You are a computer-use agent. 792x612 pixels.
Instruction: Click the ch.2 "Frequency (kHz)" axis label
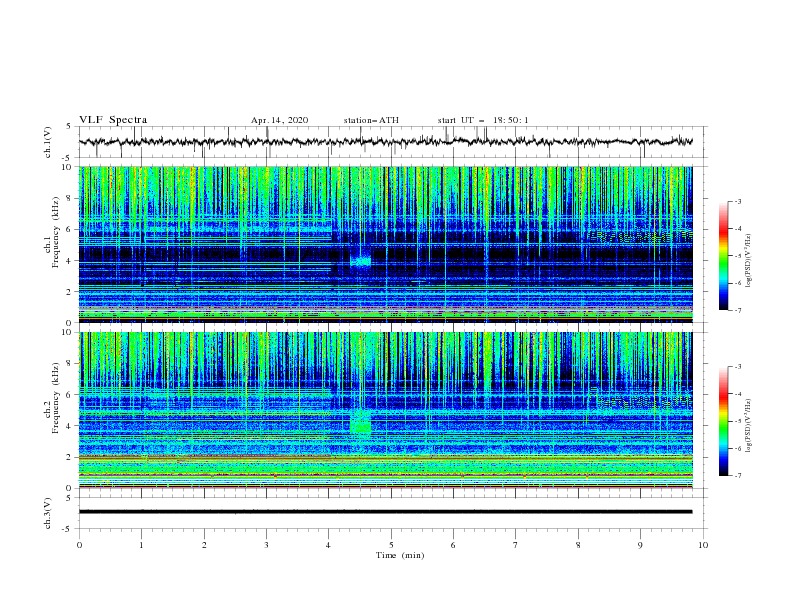click(56, 398)
